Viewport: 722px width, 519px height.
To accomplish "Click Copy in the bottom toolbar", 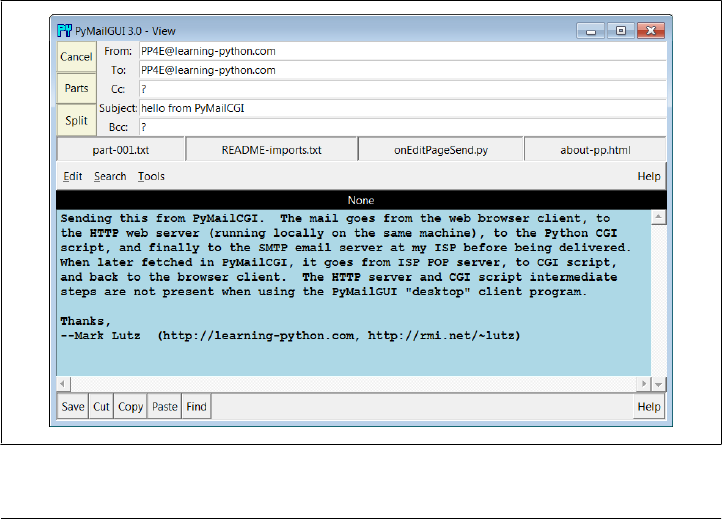I will (130, 407).
